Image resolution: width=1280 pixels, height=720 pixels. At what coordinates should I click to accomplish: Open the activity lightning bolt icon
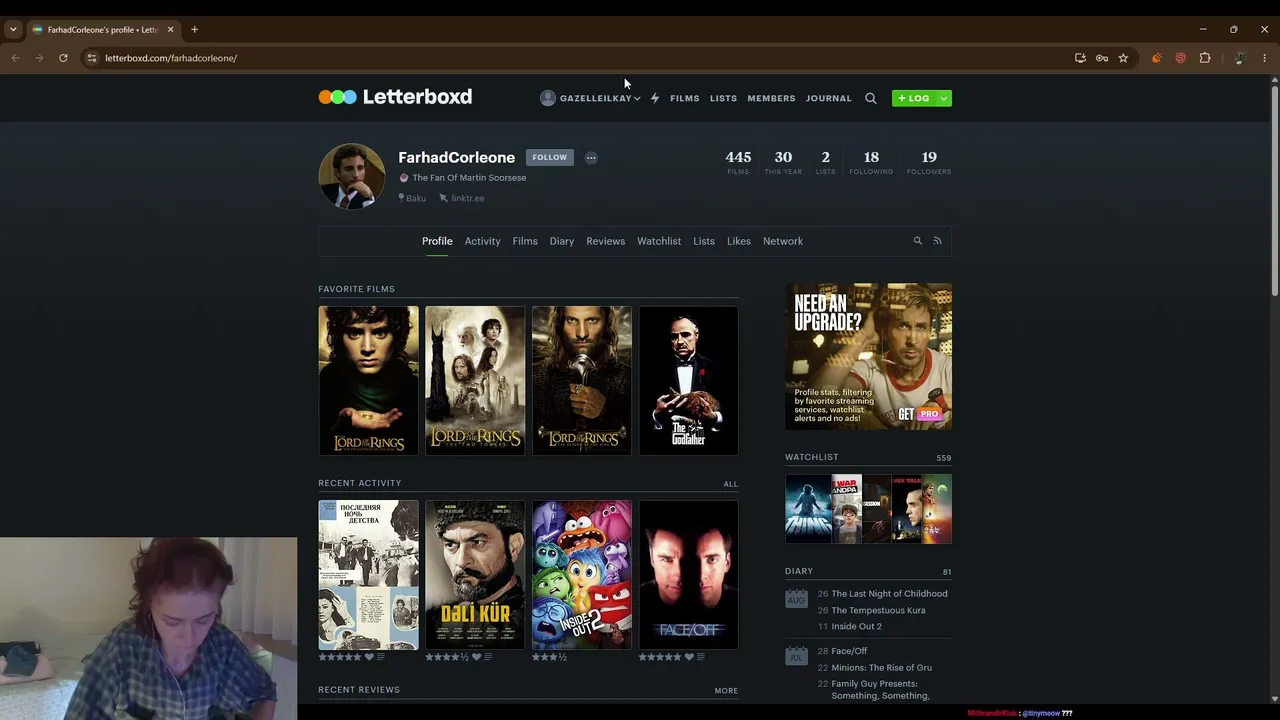coord(655,98)
